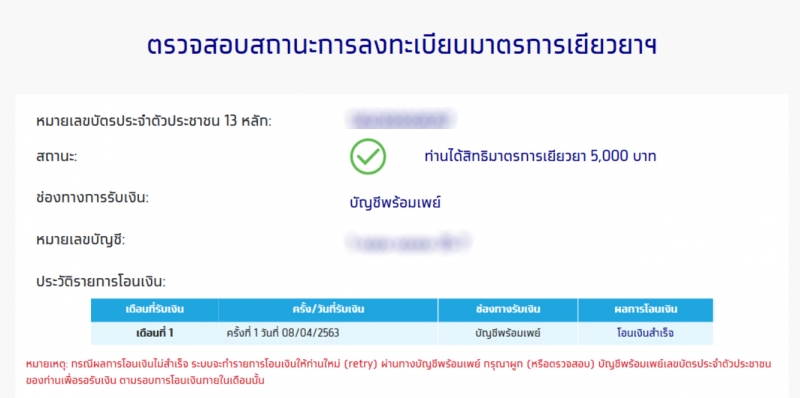The image size is (800, 398).
Task: Click the ครั้งที่ 1 วันที่ 08/04/2563 cell
Action: coord(283,333)
